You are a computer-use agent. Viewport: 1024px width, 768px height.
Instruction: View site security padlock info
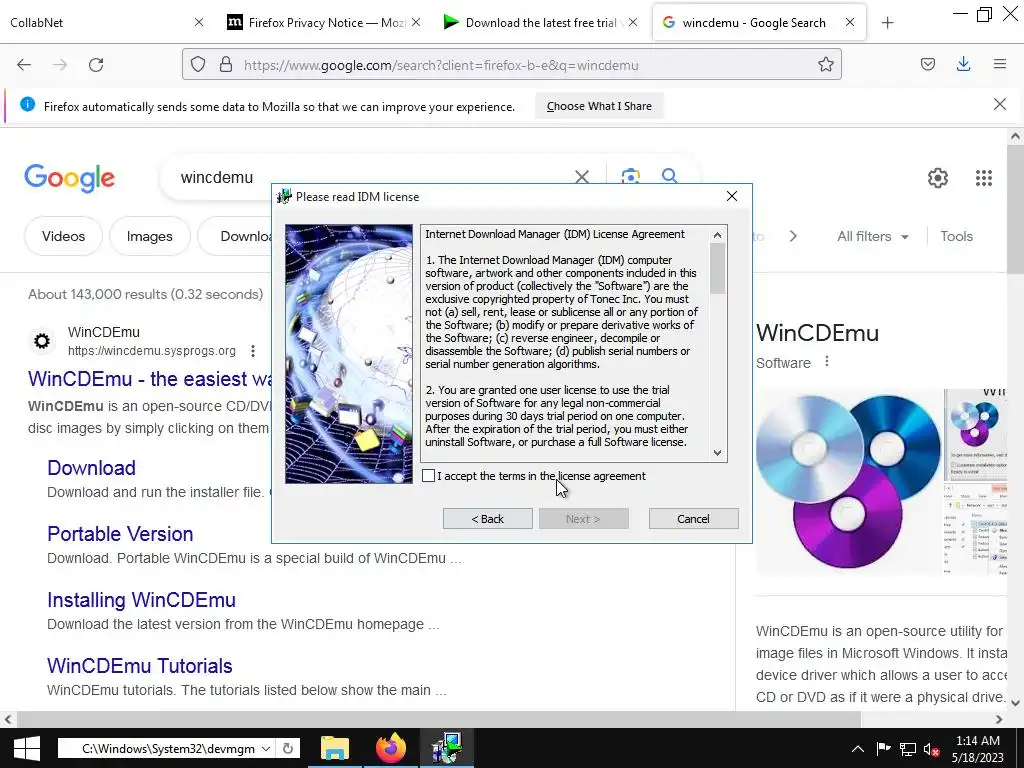[x=226, y=65]
